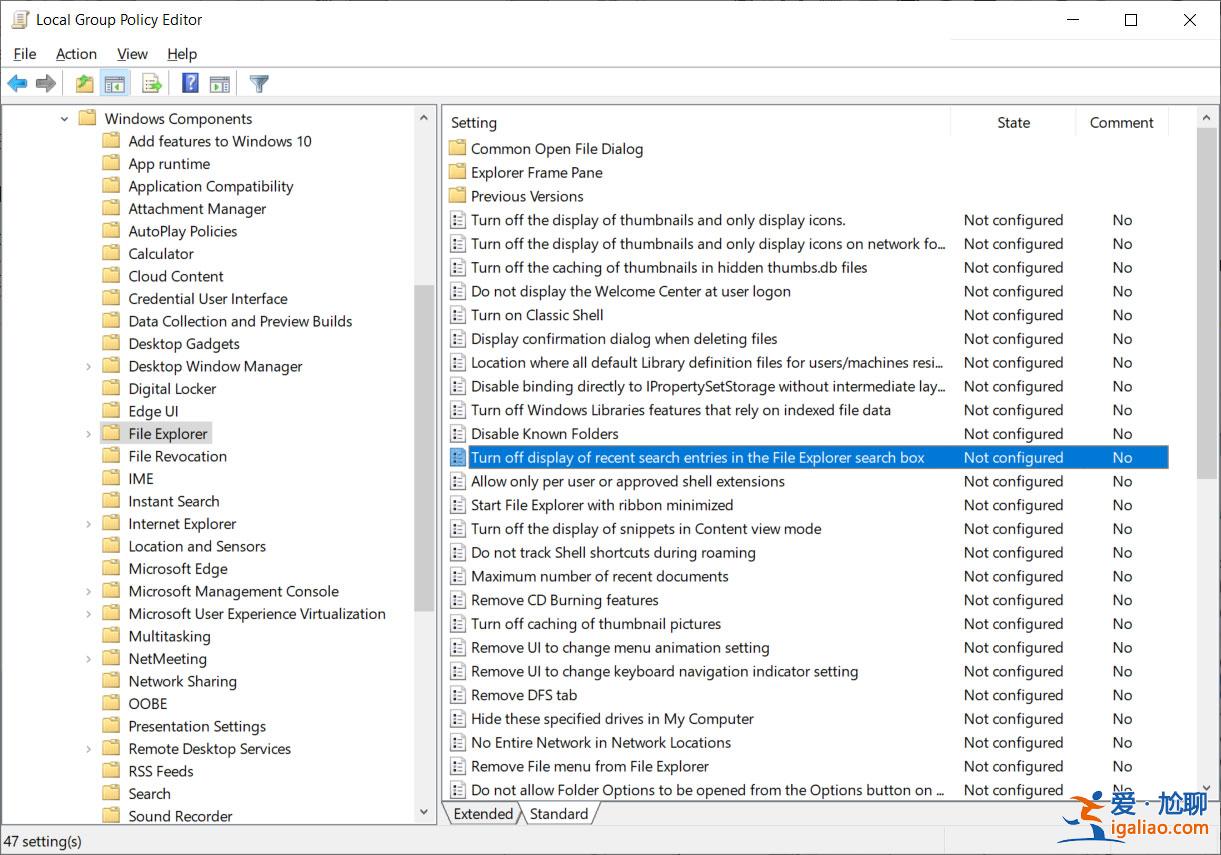Switch to the Standard tab

pyautogui.click(x=558, y=814)
